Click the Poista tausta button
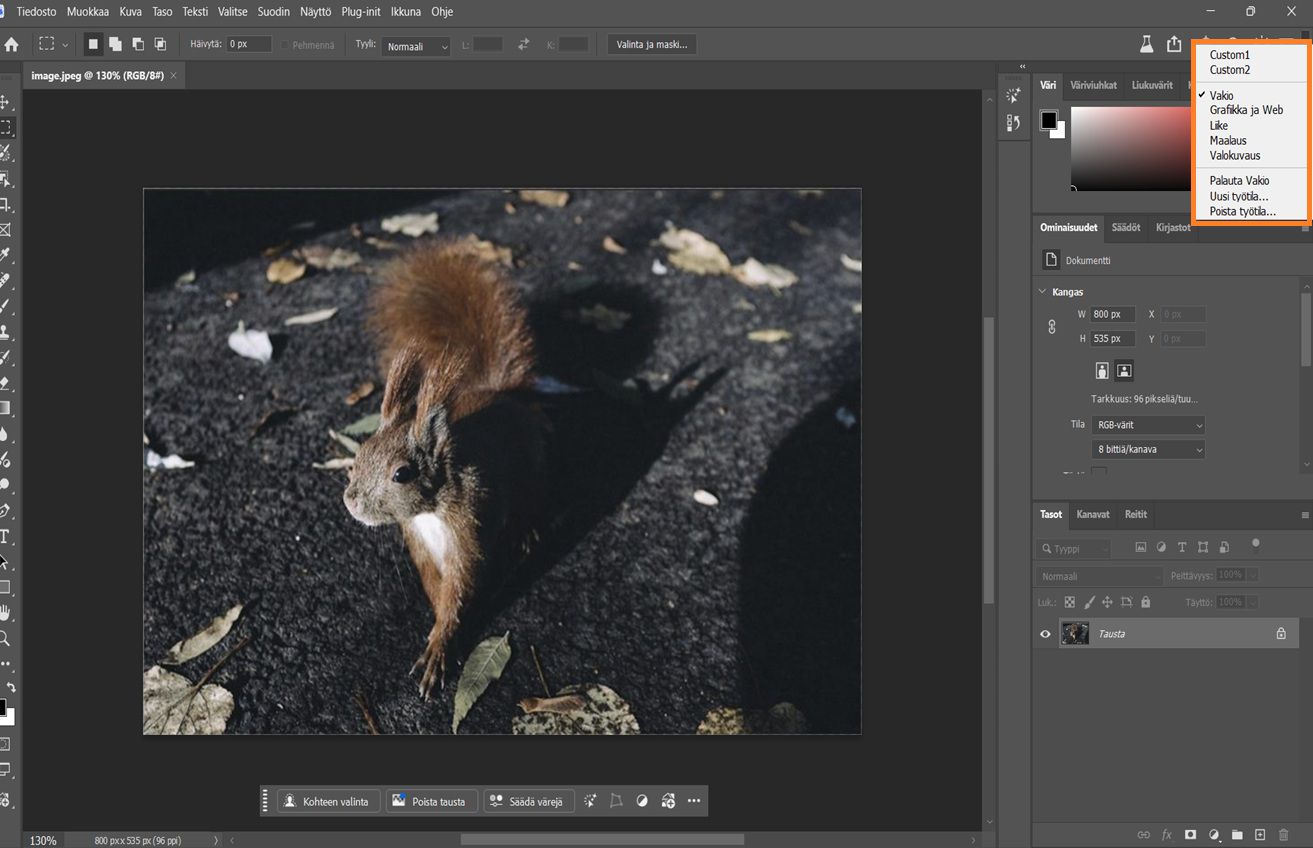The width and height of the screenshot is (1313, 848). click(430, 801)
